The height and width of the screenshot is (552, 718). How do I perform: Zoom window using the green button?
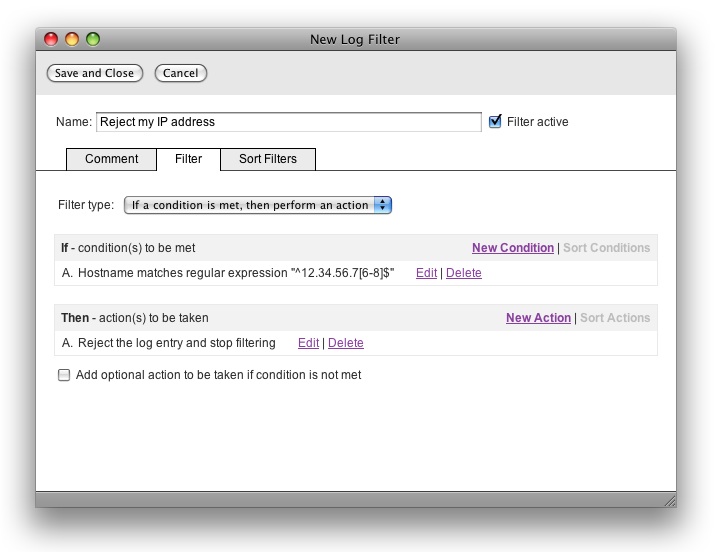click(x=93, y=39)
